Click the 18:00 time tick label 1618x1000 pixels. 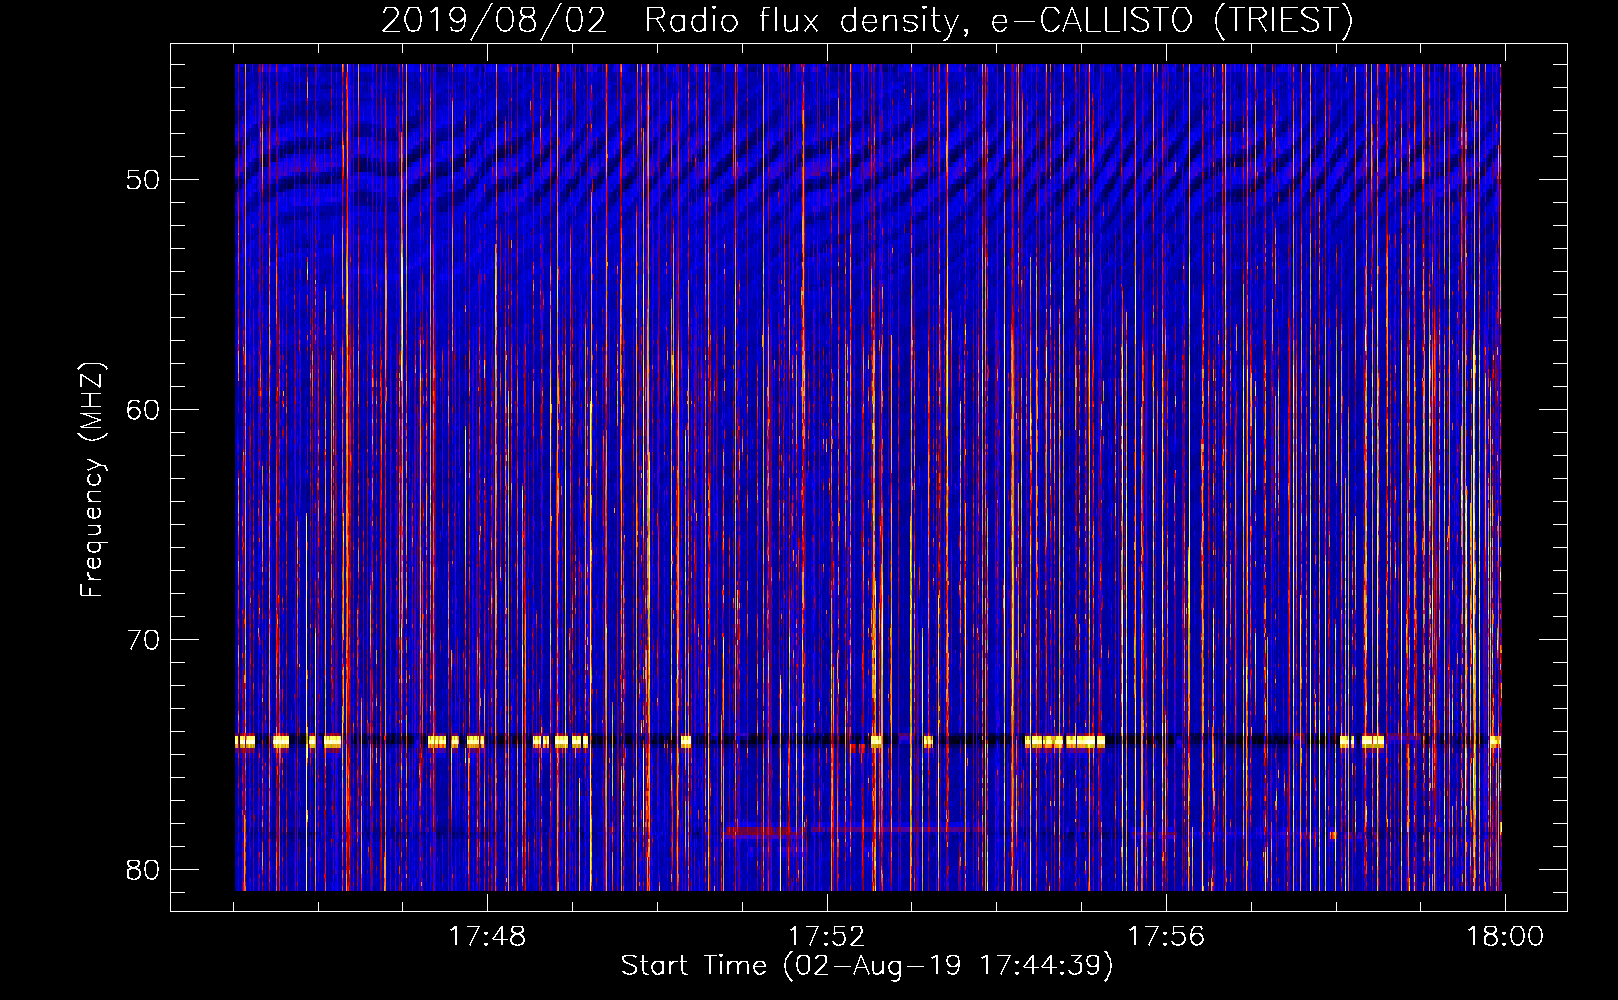1505,937
